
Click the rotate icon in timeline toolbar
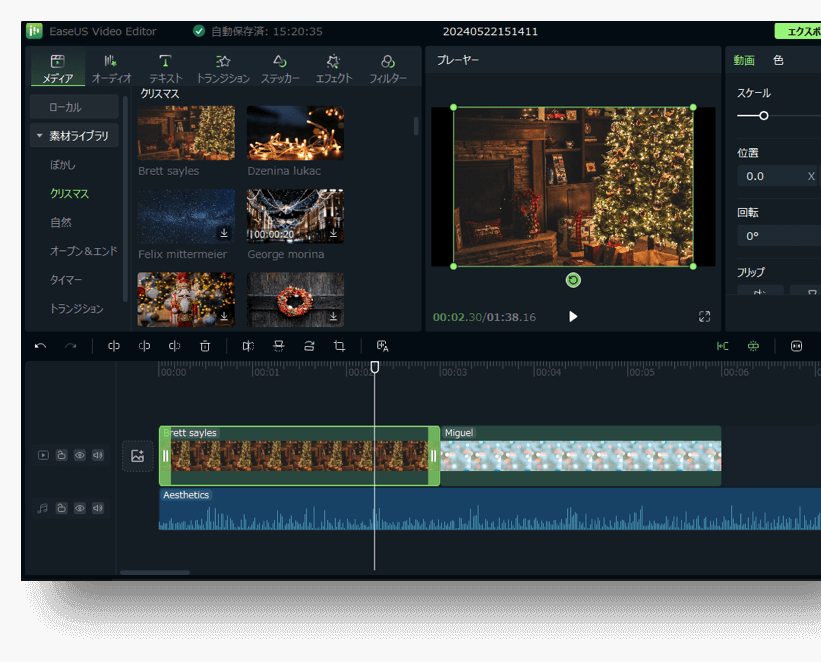click(309, 346)
